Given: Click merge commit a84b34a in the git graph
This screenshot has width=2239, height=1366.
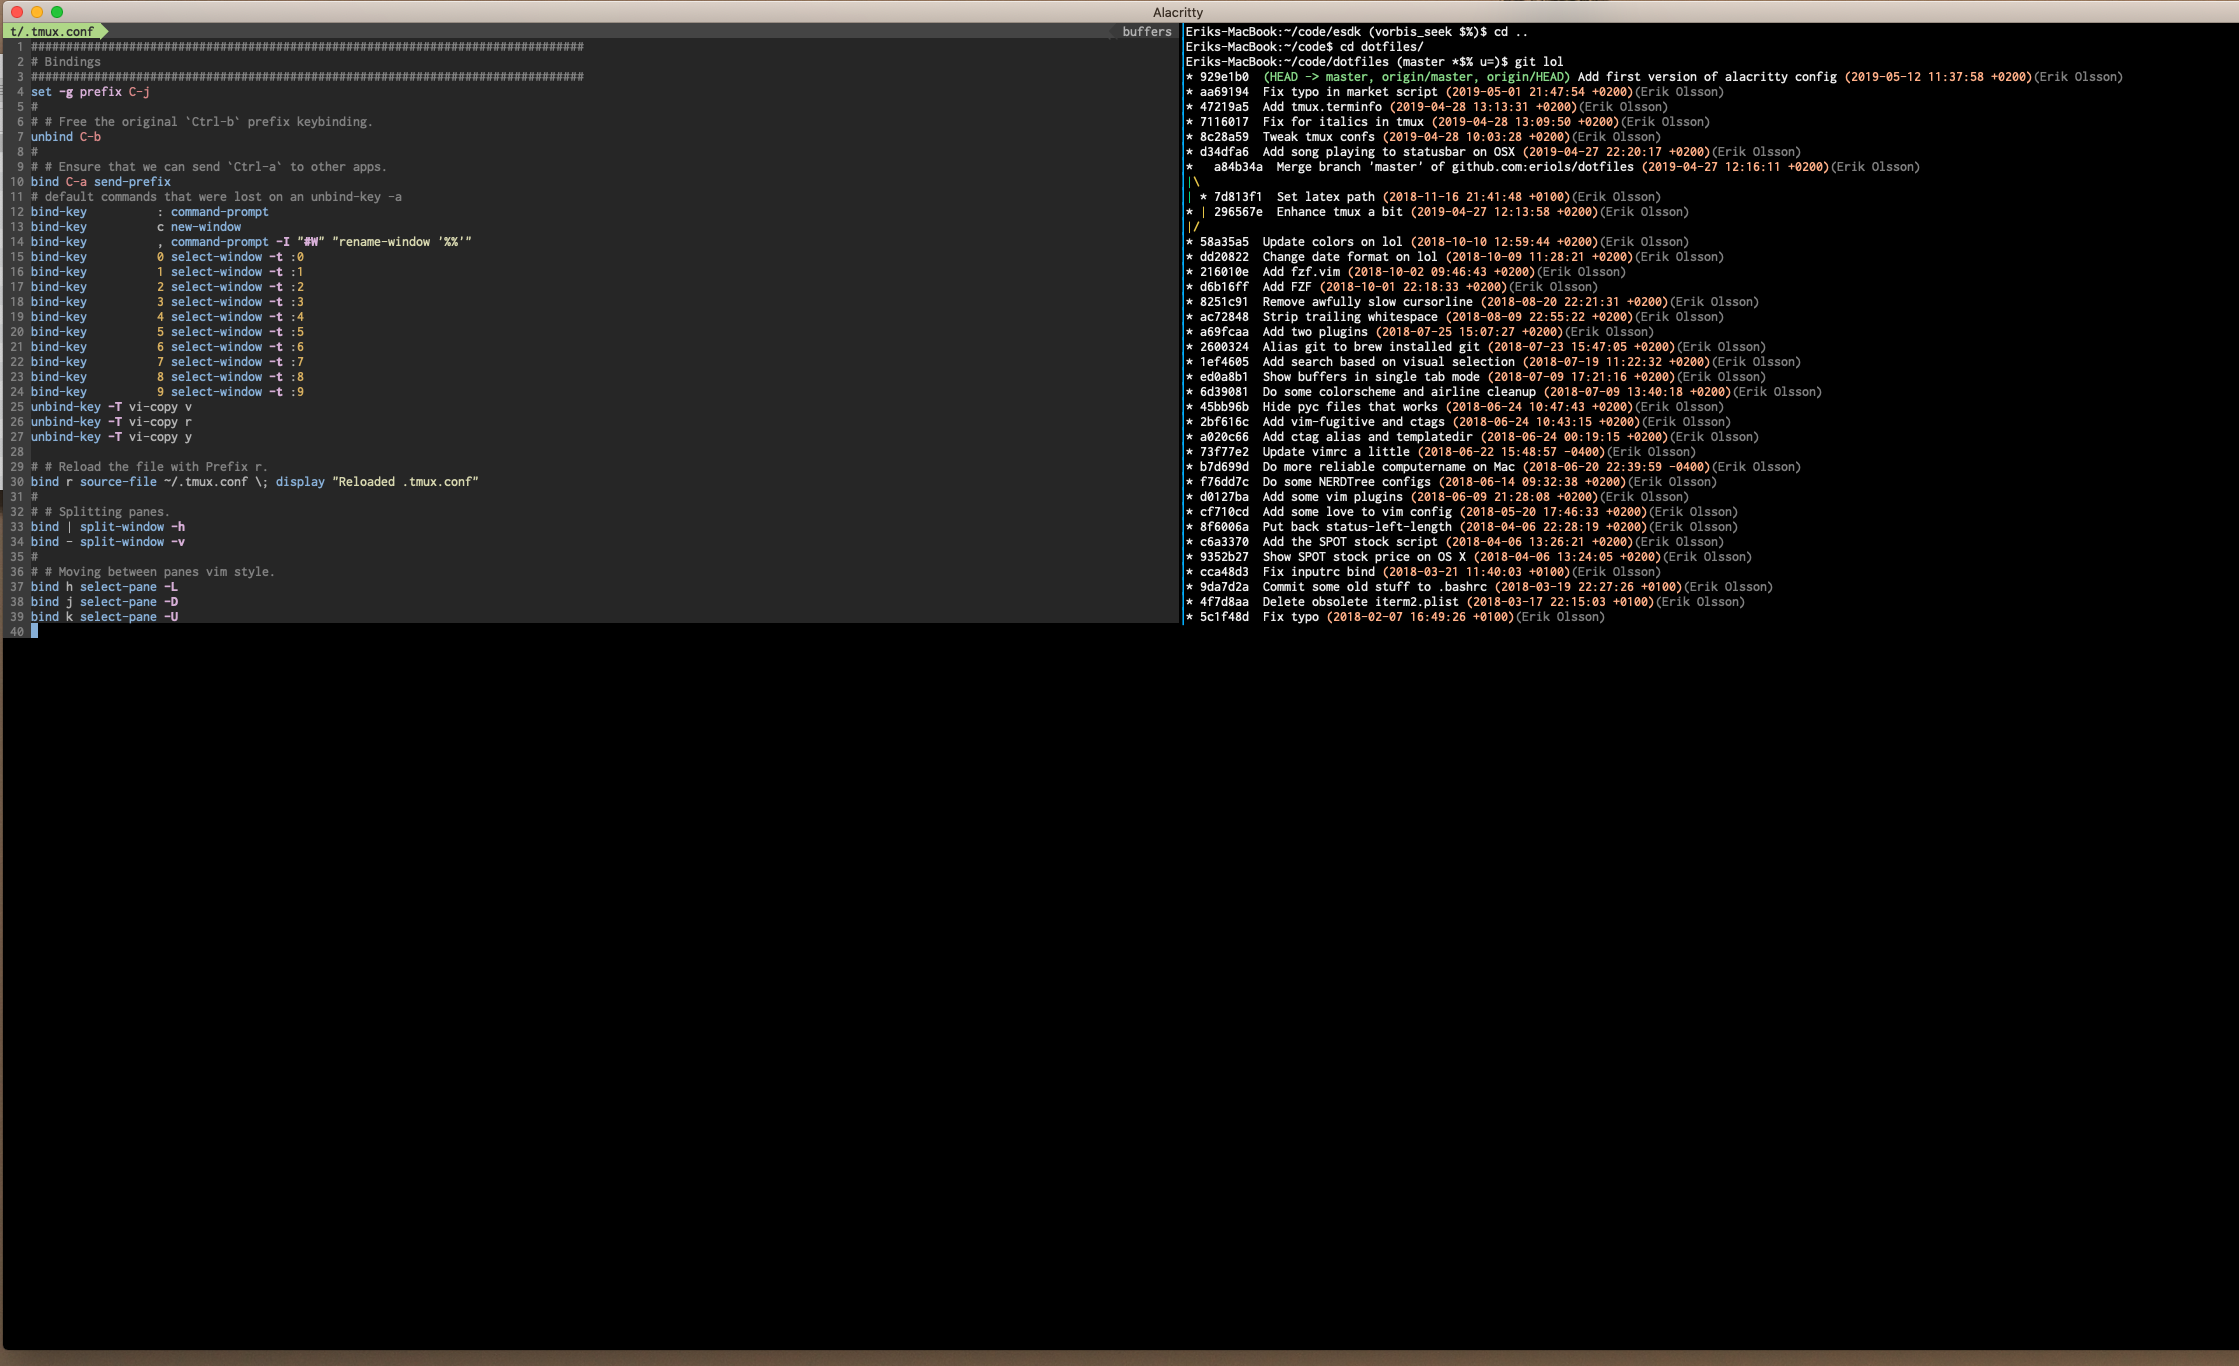Looking at the screenshot, I should pyautogui.click(x=1240, y=166).
